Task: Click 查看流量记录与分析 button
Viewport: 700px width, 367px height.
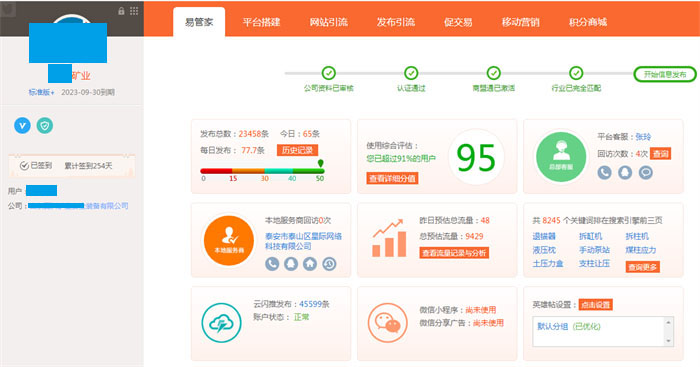Action: (x=454, y=253)
